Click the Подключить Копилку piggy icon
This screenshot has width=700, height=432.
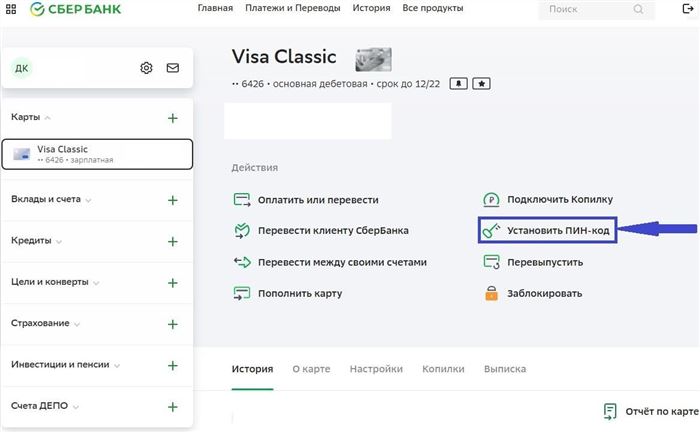coord(491,199)
